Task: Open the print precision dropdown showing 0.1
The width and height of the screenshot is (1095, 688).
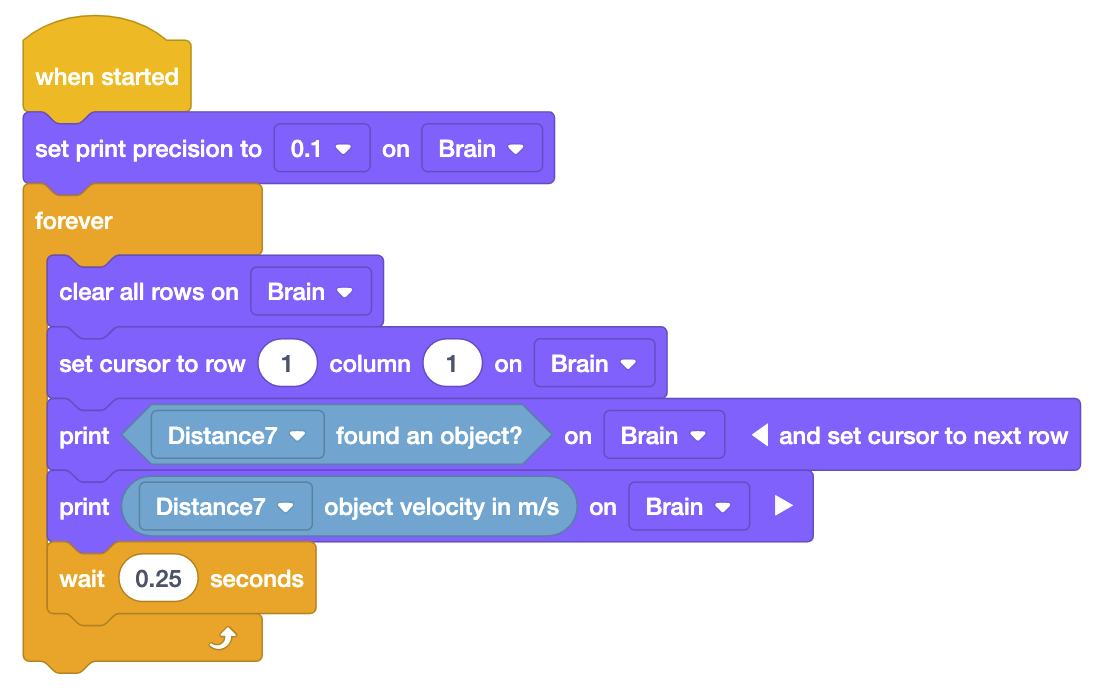Action: click(321, 148)
